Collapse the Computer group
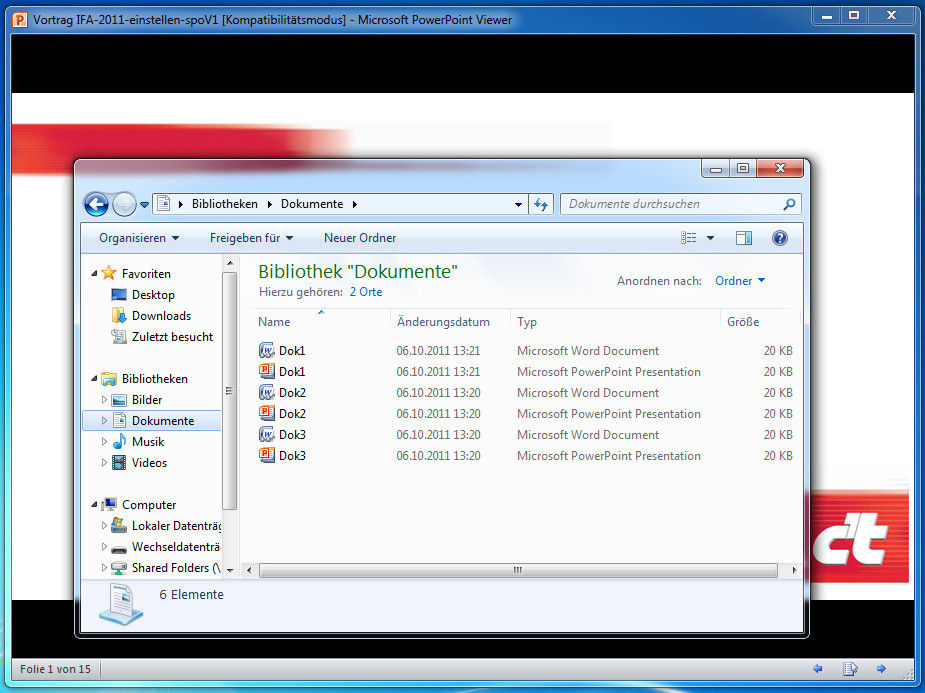 pos(94,505)
